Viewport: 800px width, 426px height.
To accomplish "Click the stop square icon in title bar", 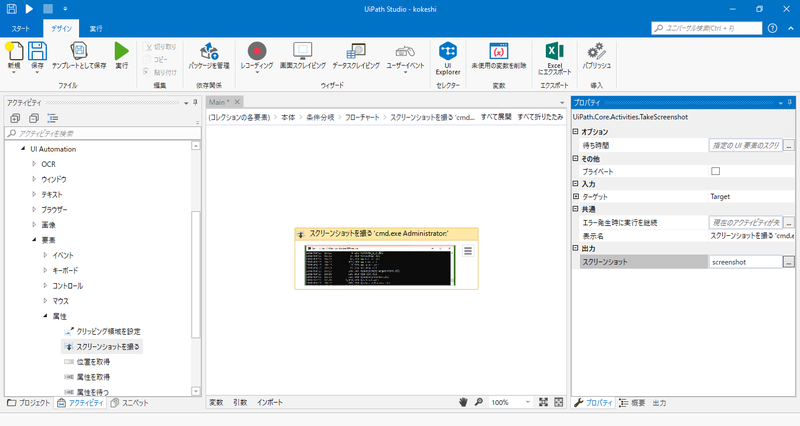I will (47, 9).
